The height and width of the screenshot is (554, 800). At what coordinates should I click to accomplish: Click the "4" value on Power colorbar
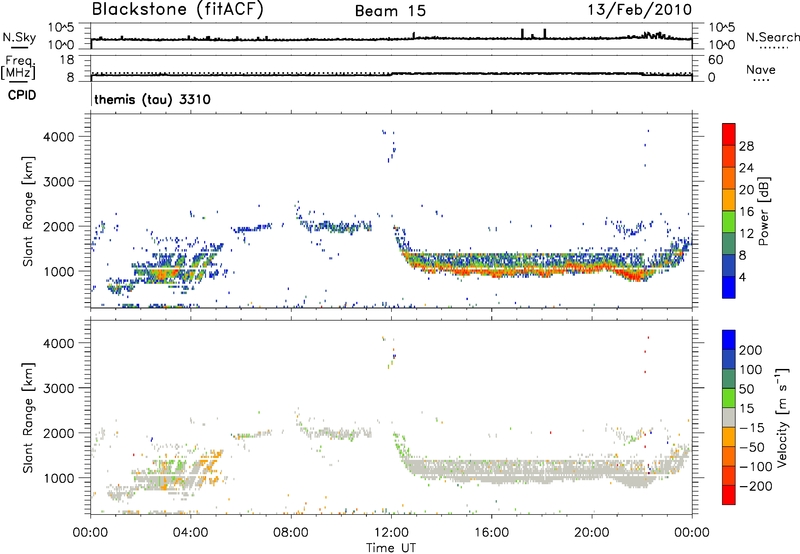coord(742,277)
